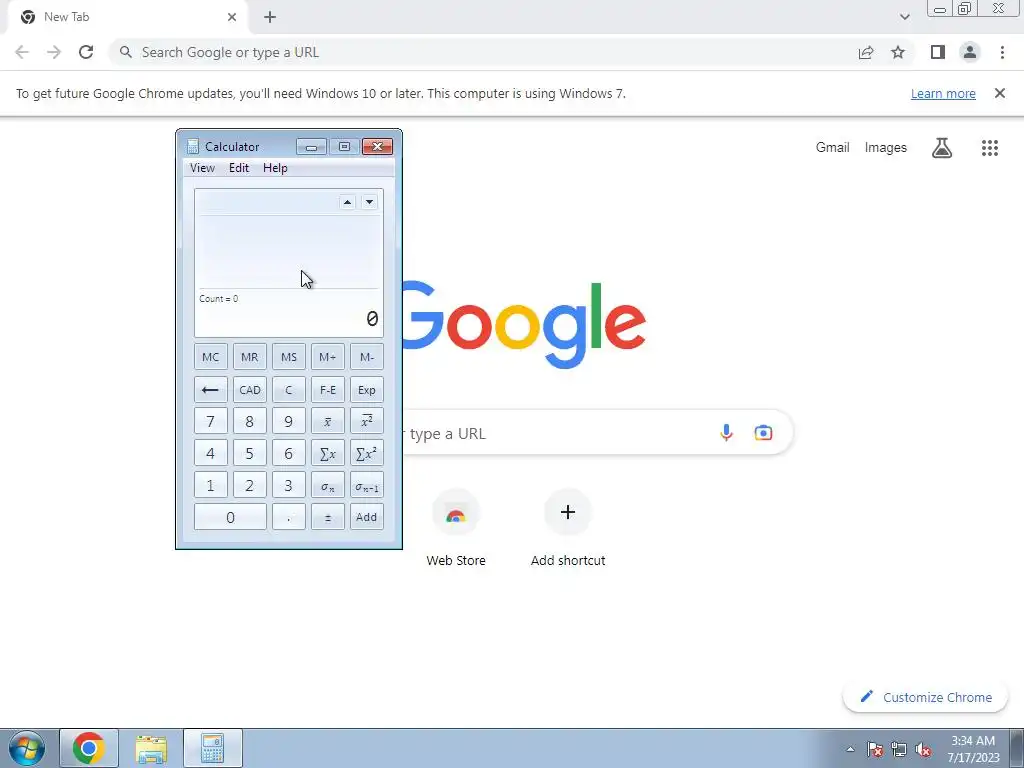Screen dimensions: 1024x768
Task: Toggle F-E scientific notation
Action: [x=328, y=389]
